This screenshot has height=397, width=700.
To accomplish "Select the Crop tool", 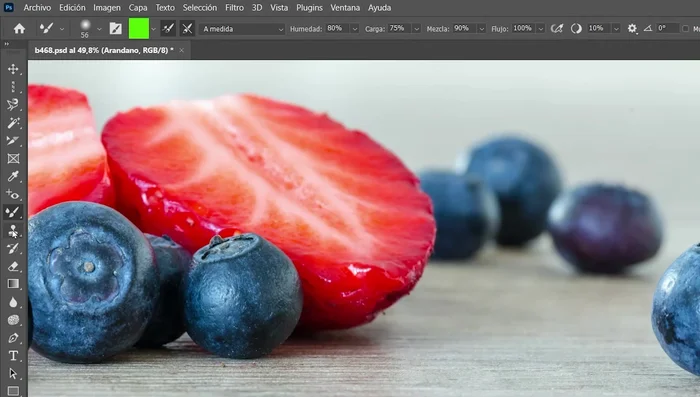I will (x=13, y=140).
